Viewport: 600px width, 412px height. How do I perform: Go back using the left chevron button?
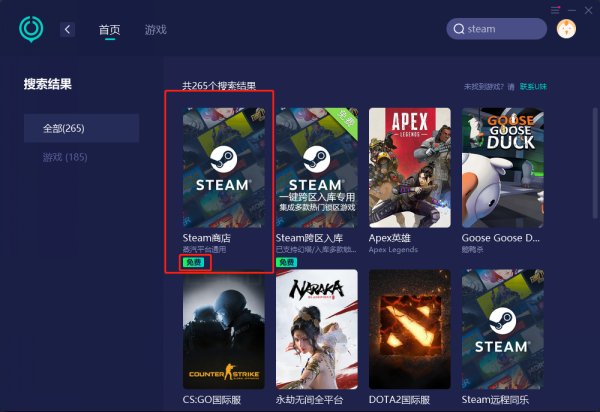point(67,29)
